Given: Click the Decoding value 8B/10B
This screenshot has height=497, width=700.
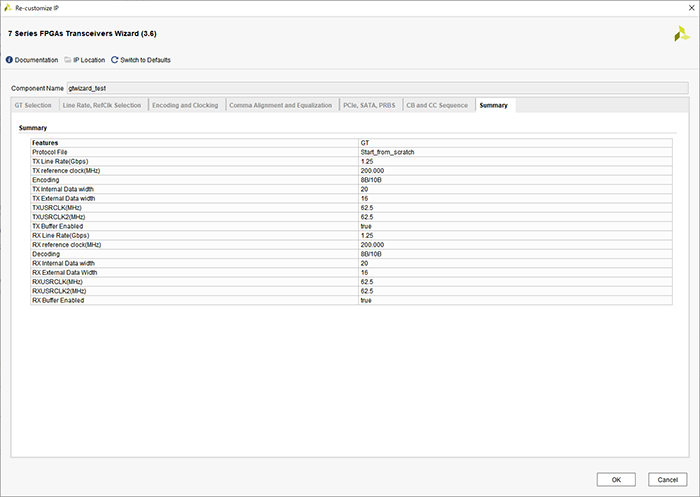Looking at the screenshot, I should 371,254.
